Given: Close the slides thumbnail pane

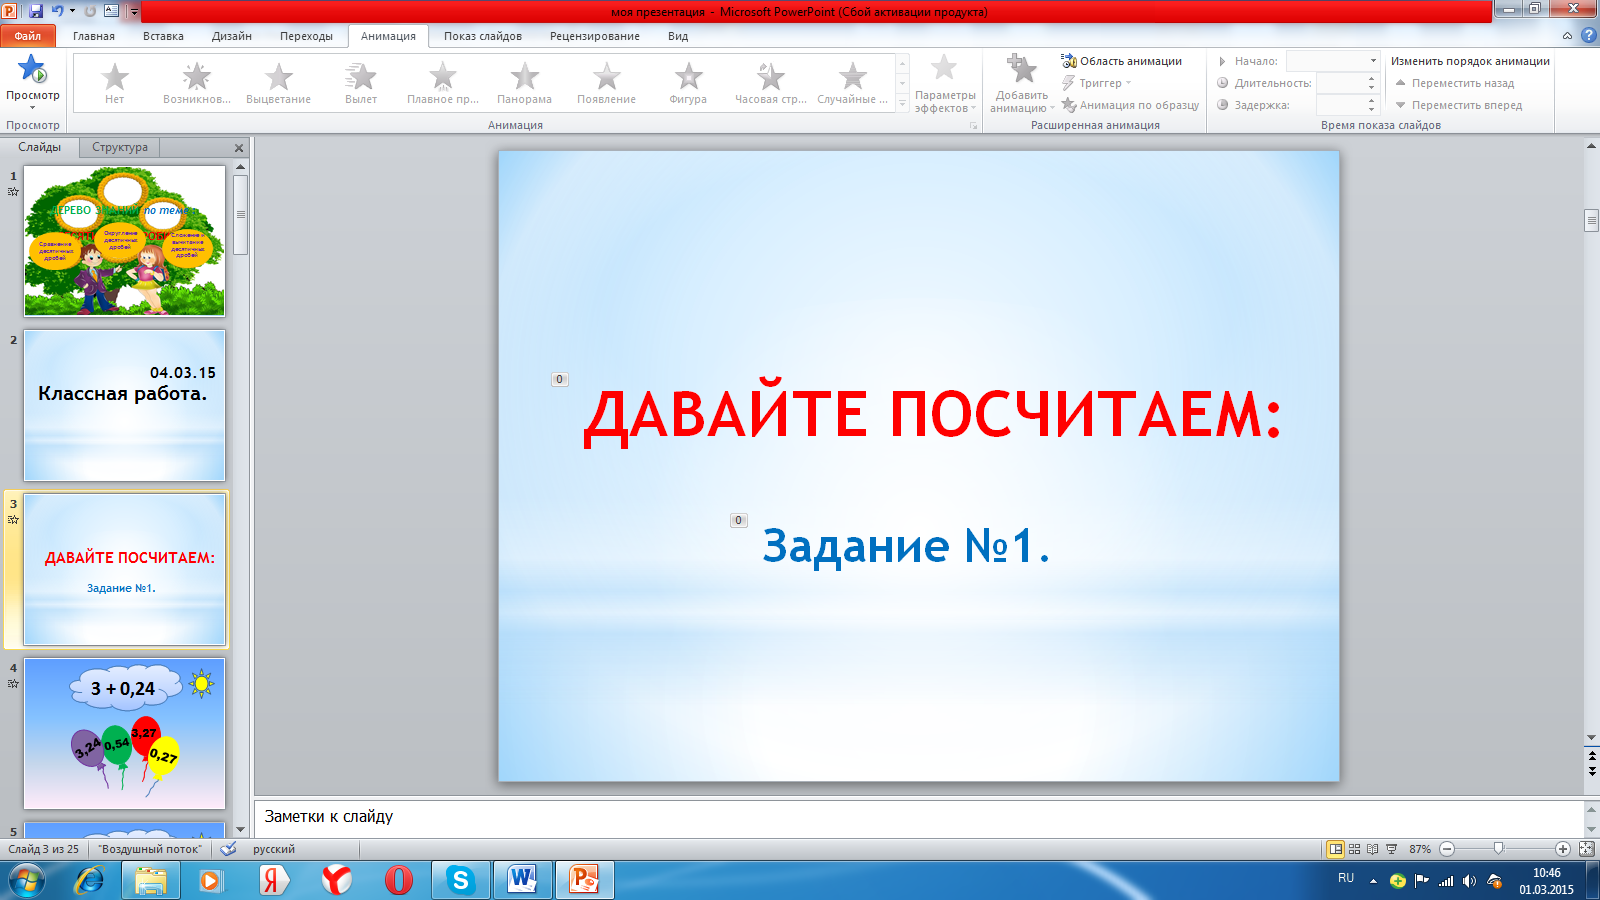Looking at the screenshot, I should pyautogui.click(x=239, y=148).
